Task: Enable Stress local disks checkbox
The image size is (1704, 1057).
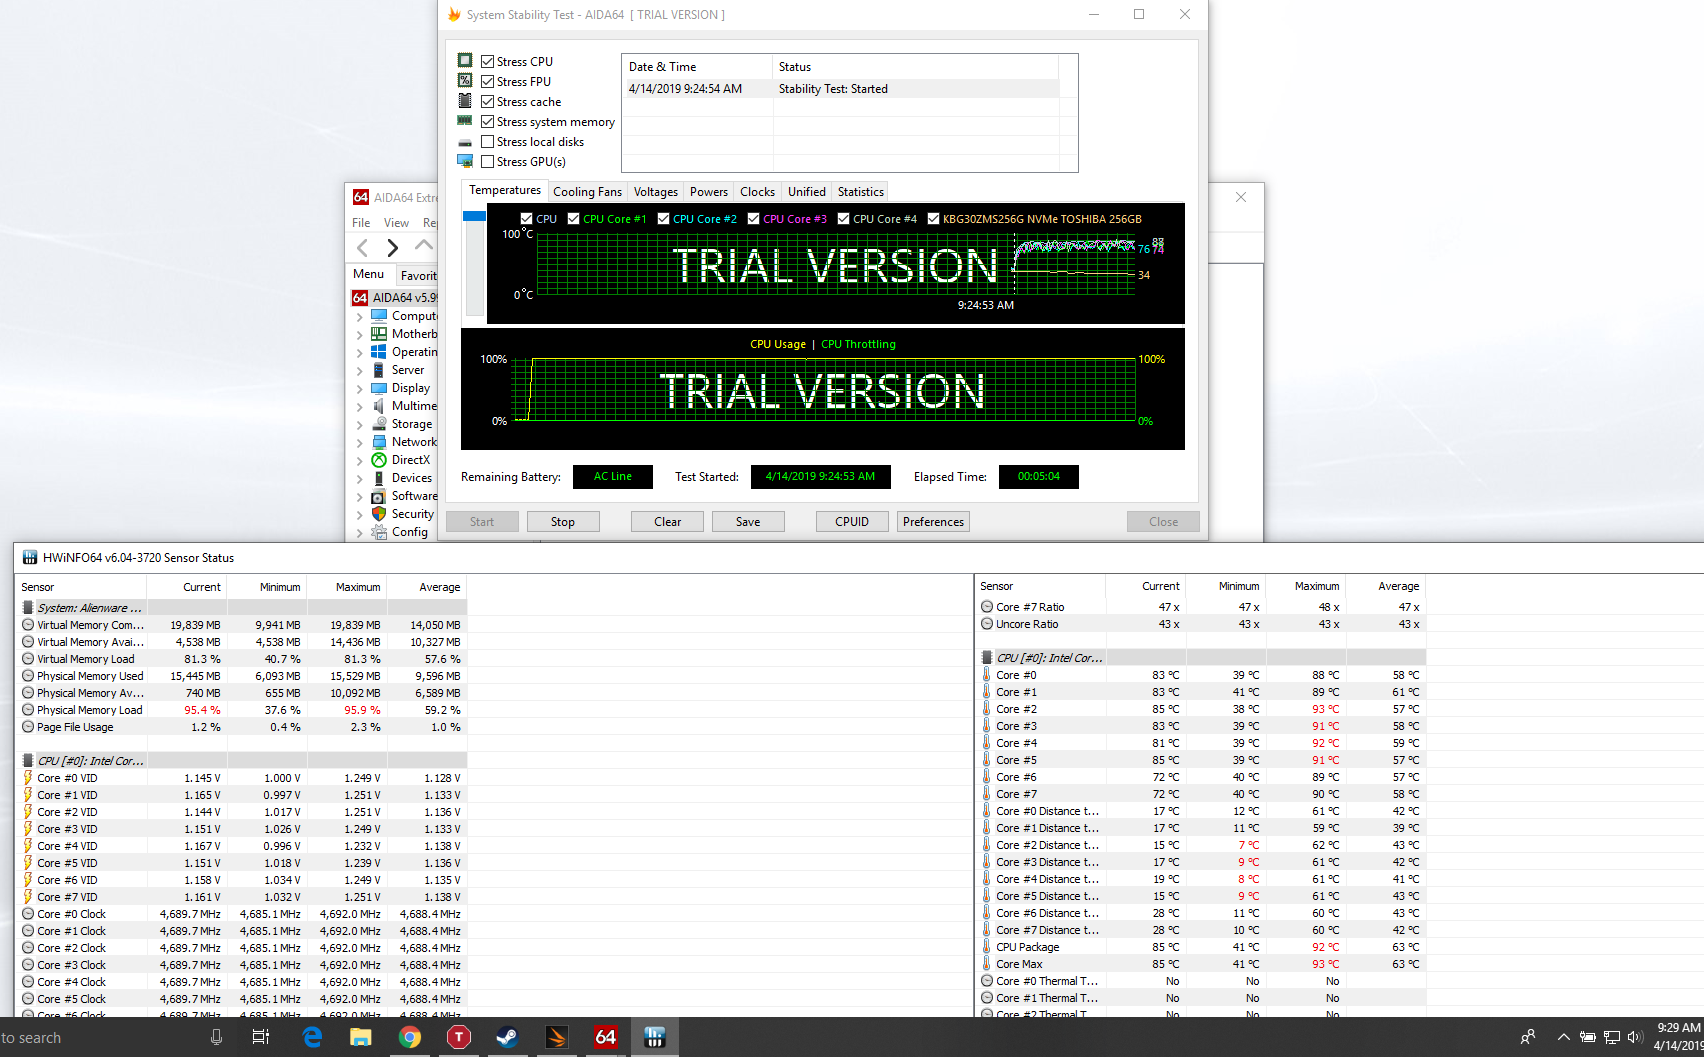Action: click(x=488, y=142)
